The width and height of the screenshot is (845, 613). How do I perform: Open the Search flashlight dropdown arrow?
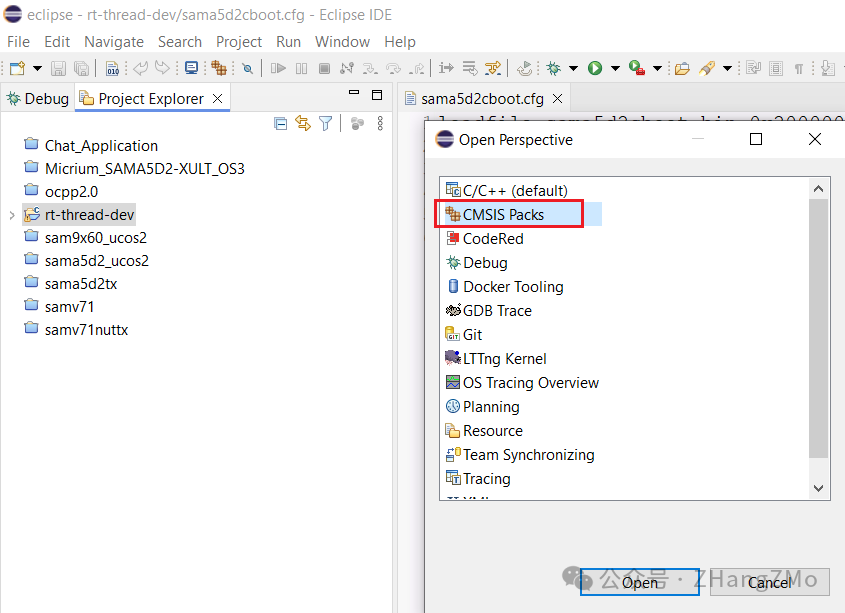(727, 68)
